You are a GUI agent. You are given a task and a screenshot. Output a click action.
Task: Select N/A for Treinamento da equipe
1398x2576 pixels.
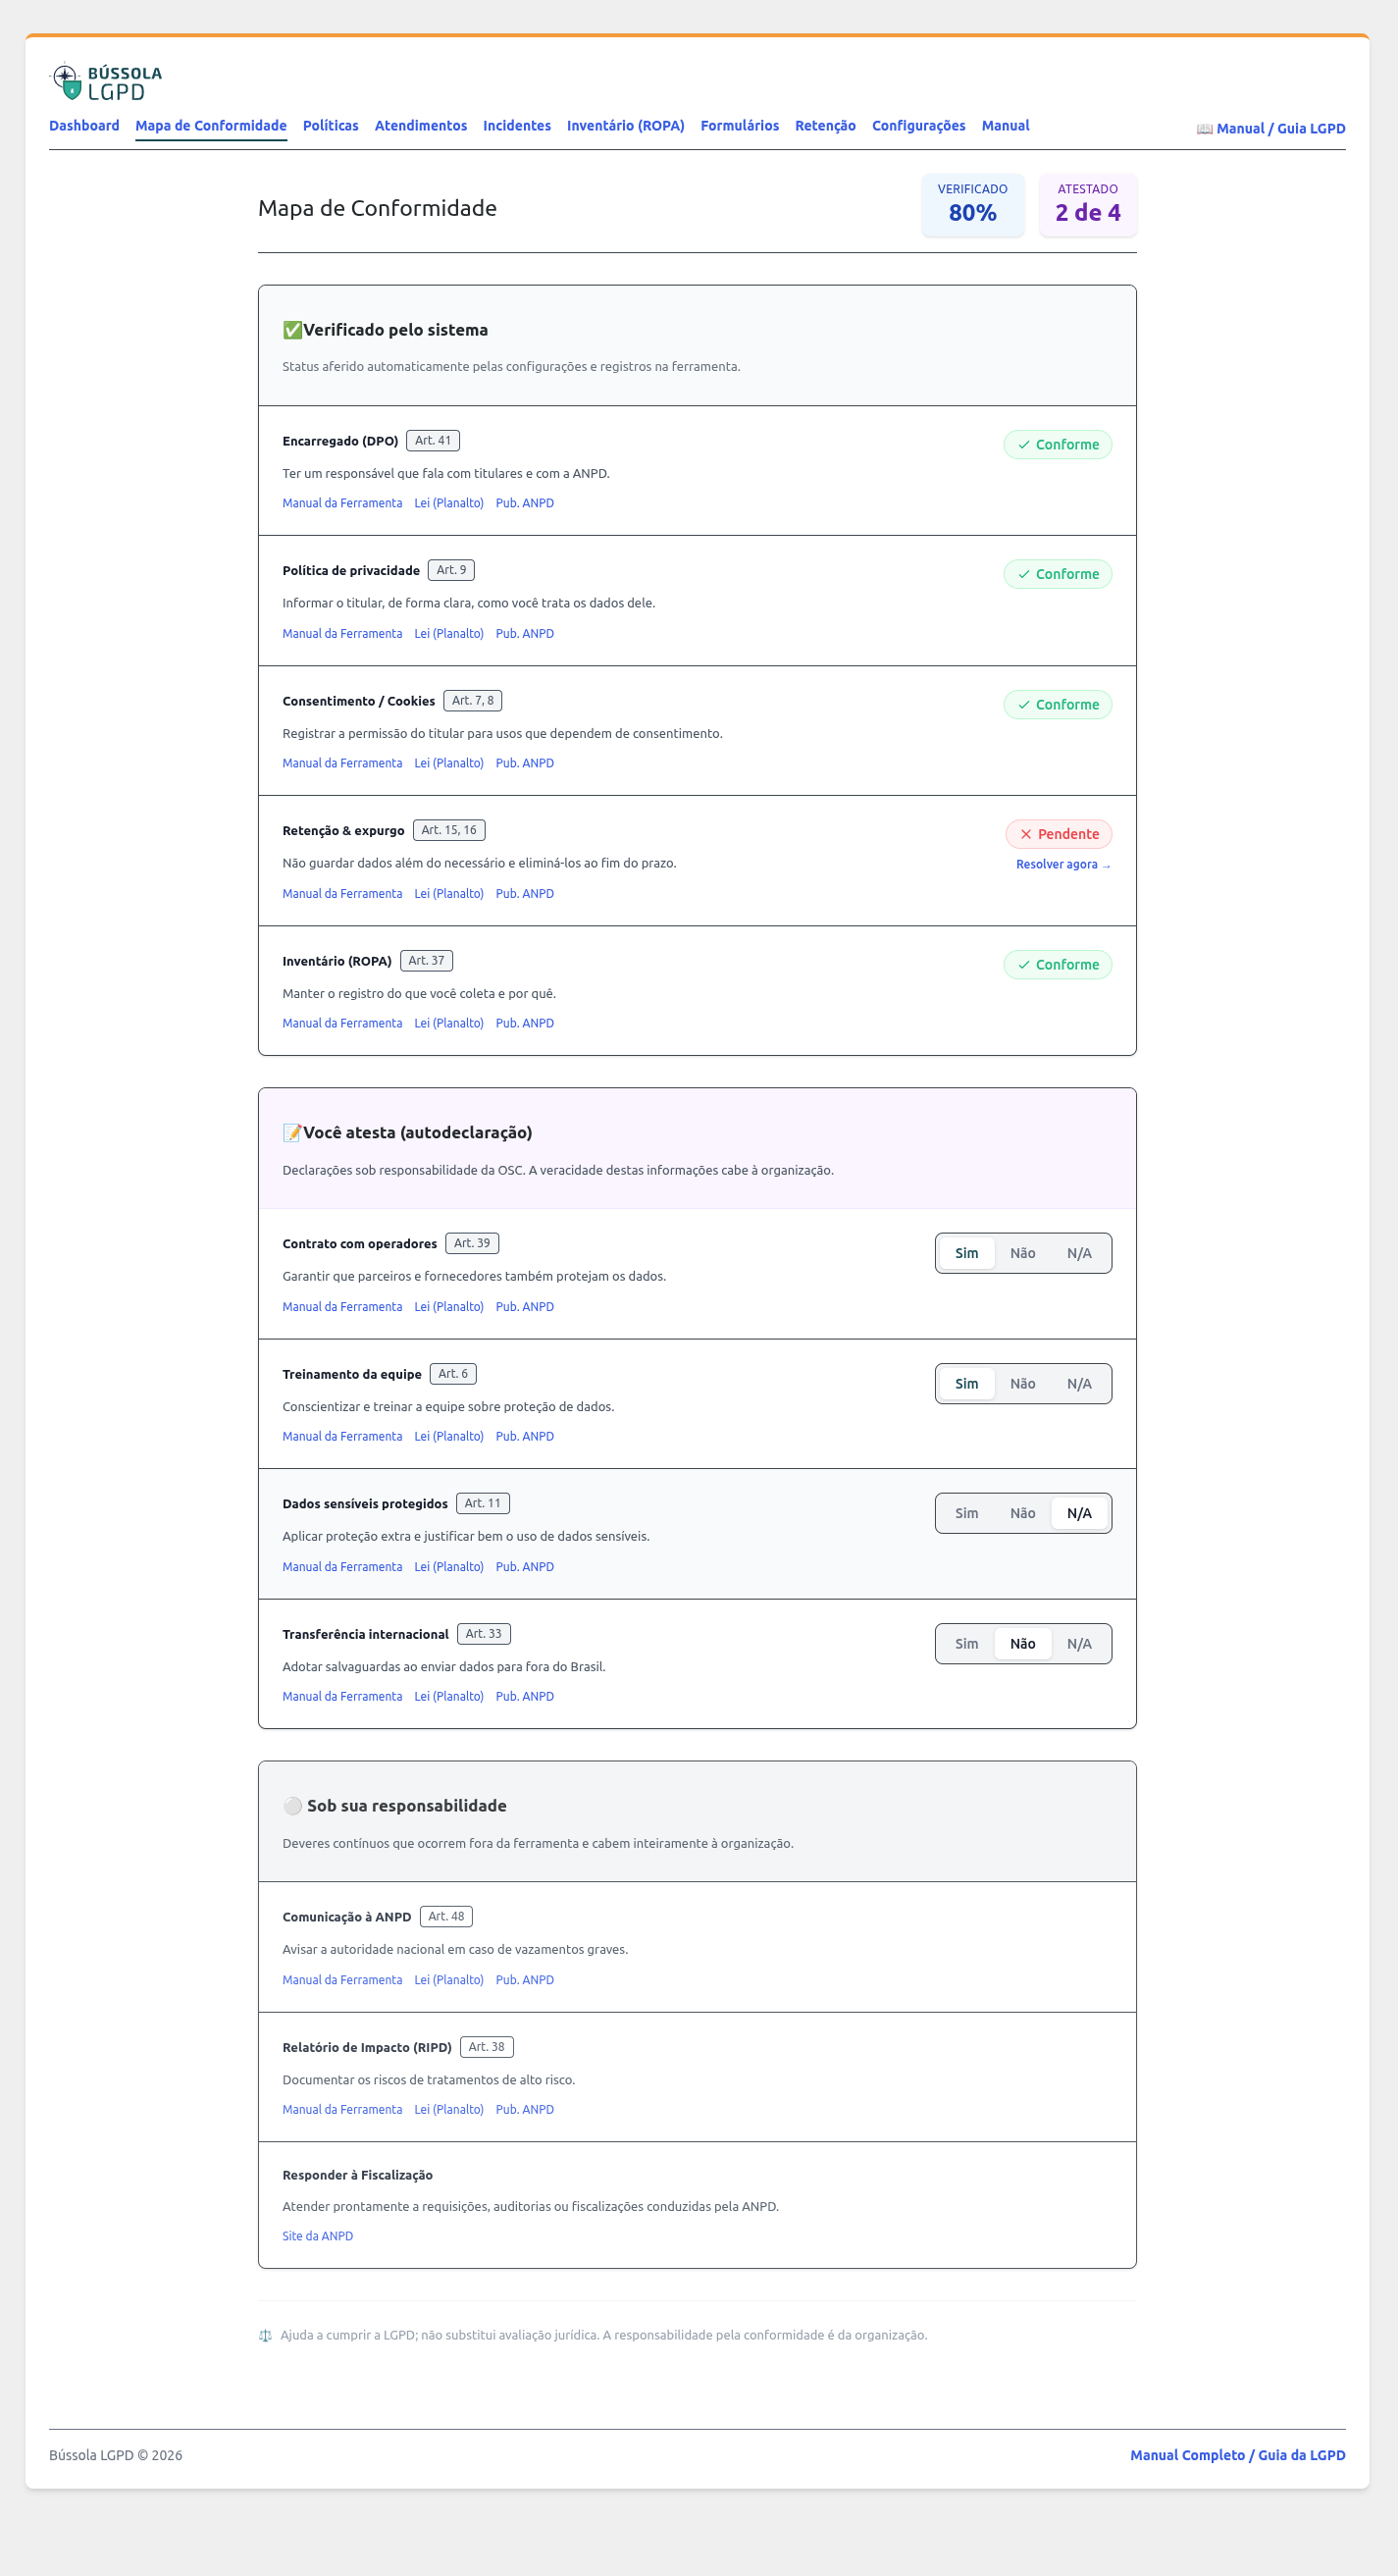(1079, 1383)
